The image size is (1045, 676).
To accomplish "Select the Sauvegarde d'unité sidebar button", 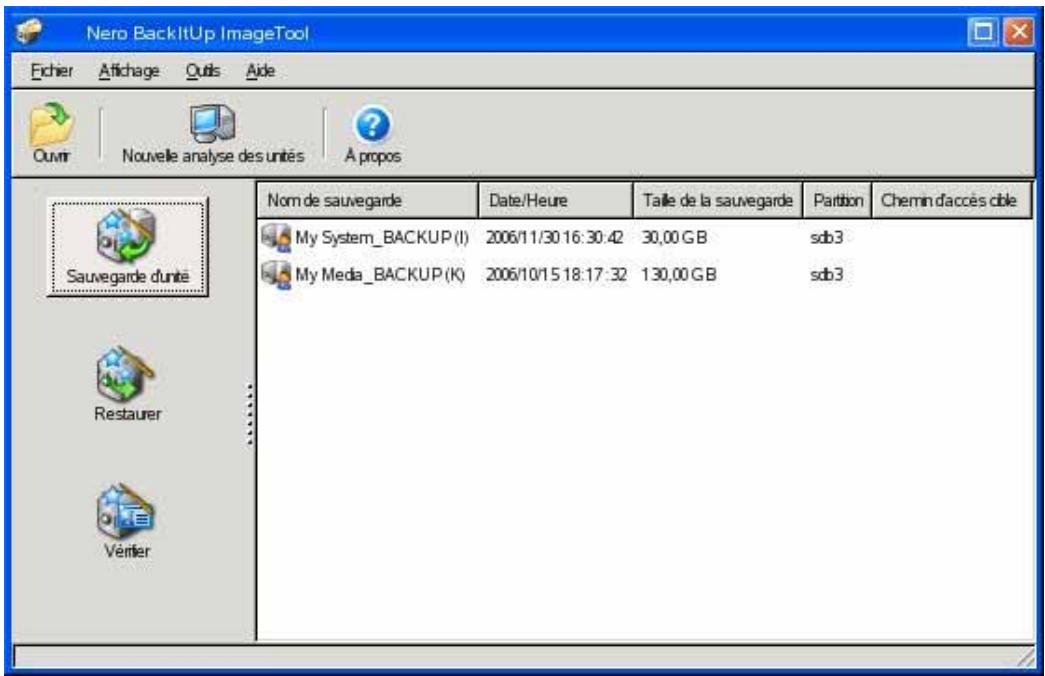I will point(127,247).
